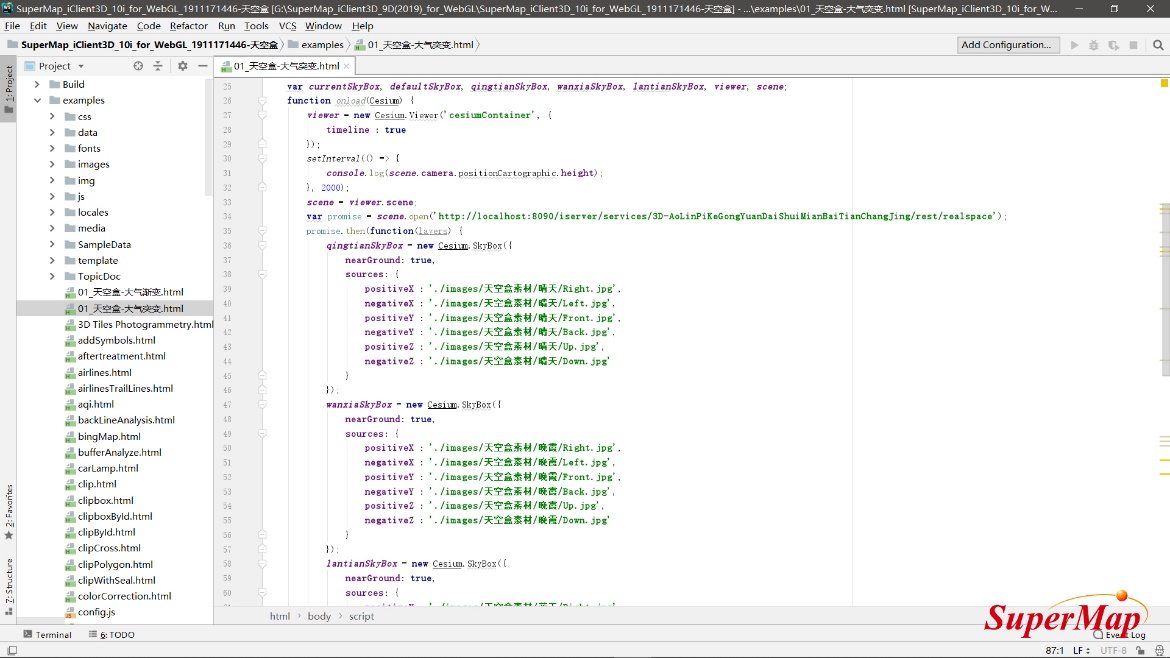1170x658 pixels.
Task: Open the Refactor menu
Action: click(188, 26)
